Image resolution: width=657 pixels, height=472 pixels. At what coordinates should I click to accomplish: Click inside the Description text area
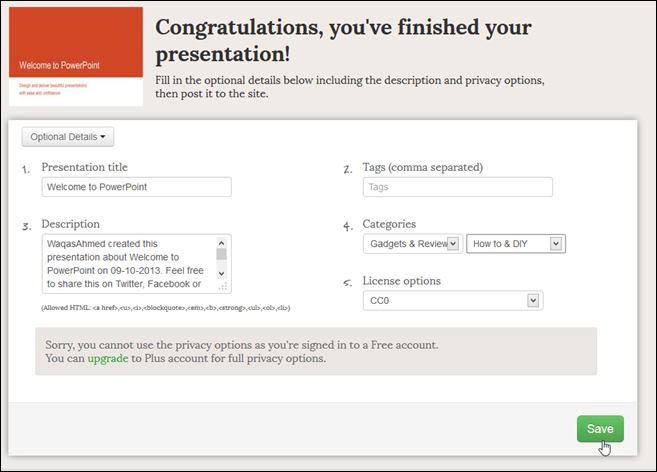[128, 264]
